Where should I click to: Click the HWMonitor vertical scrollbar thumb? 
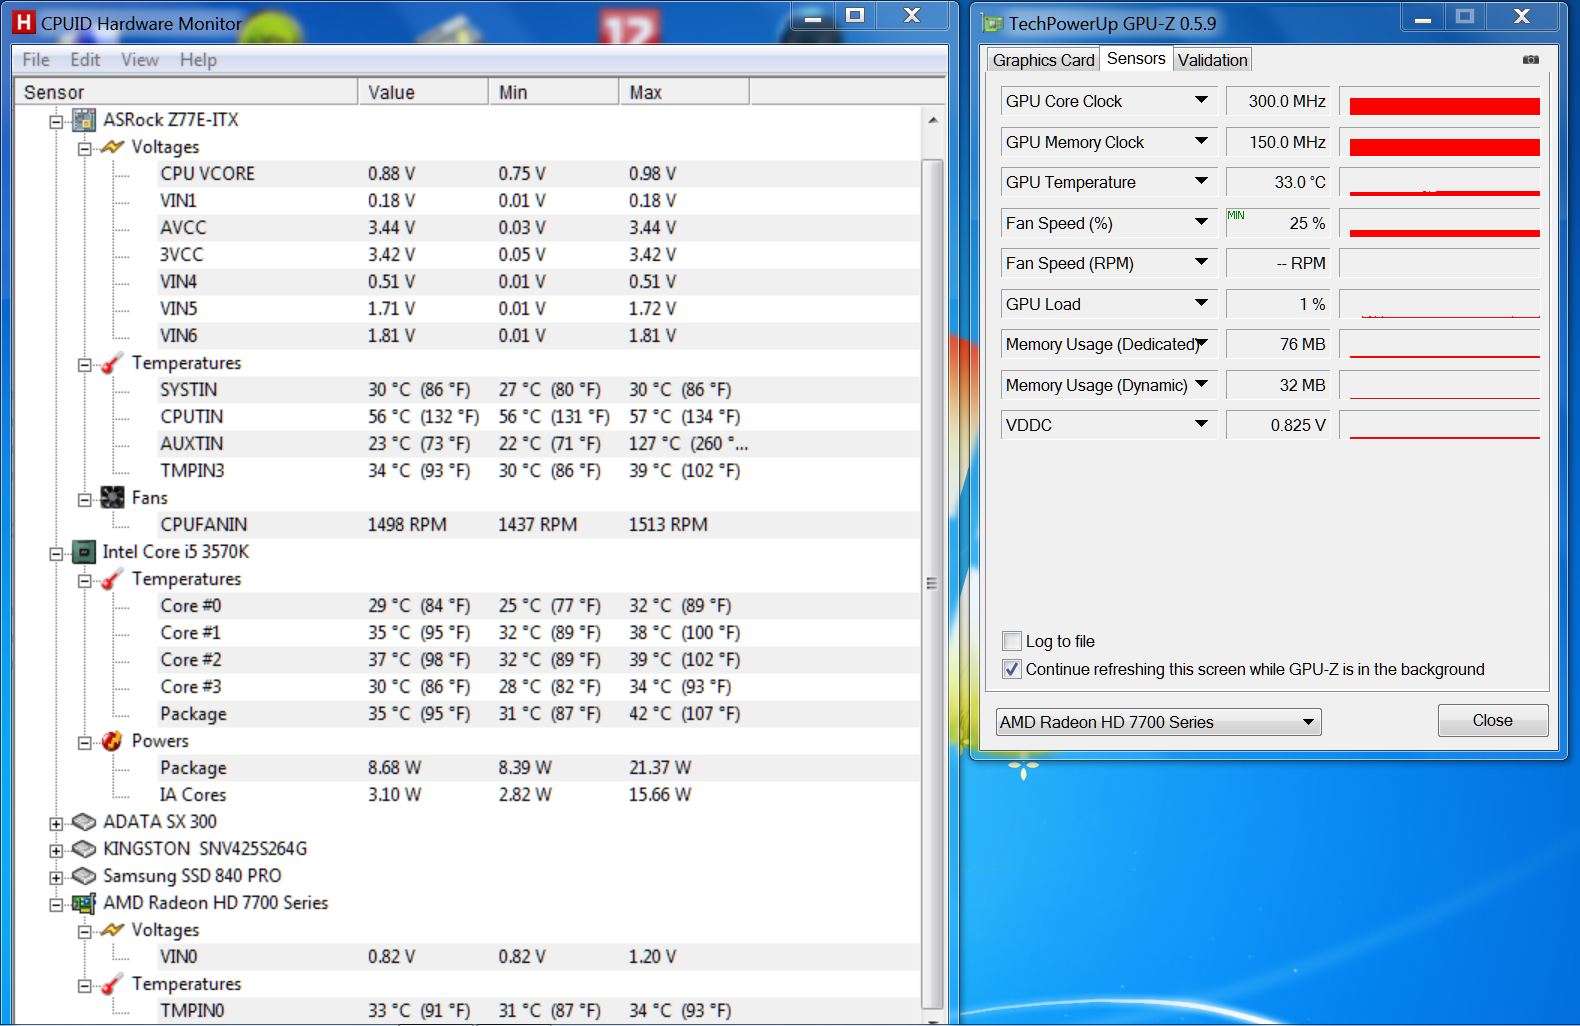point(931,583)
